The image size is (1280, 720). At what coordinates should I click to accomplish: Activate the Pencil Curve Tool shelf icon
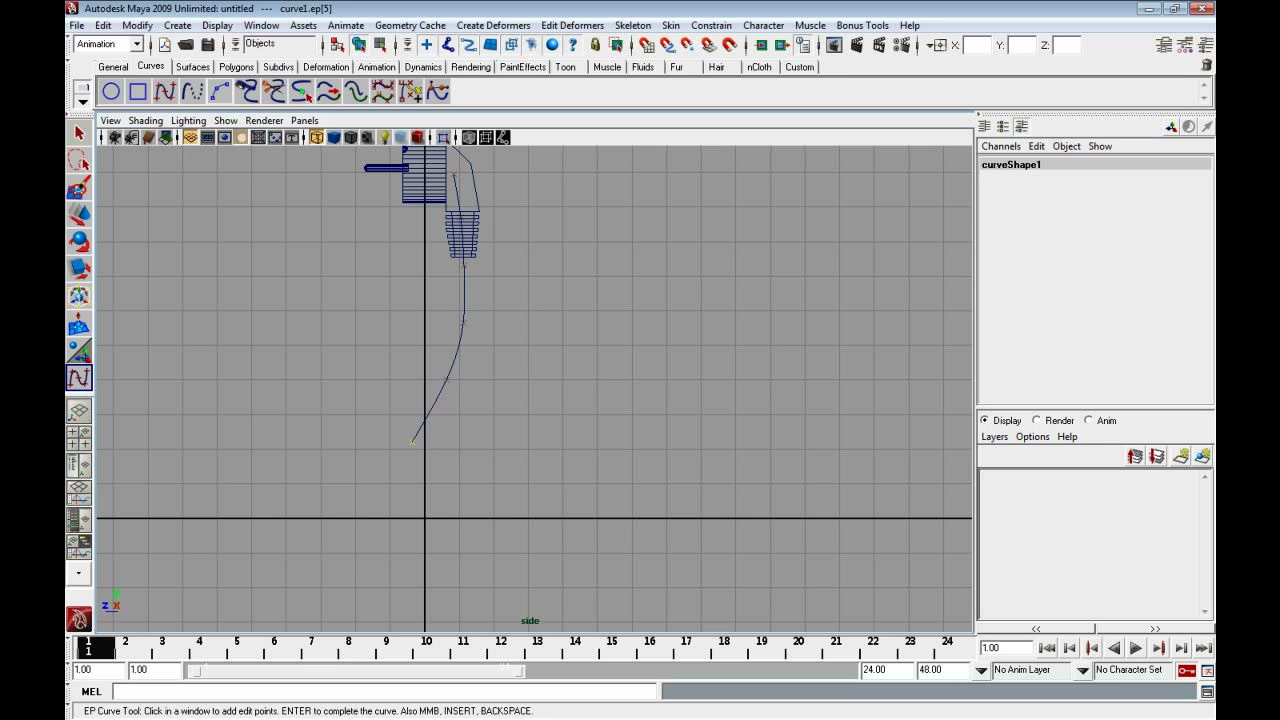[x=192, y=92]
